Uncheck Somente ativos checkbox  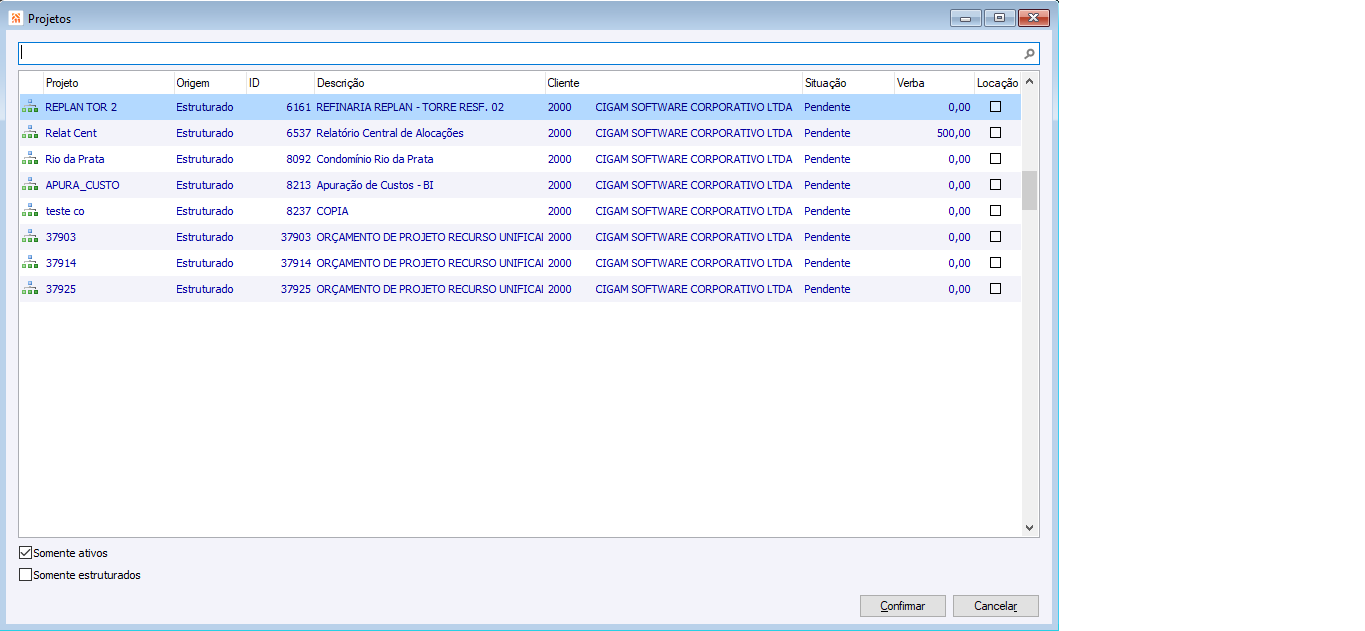(25, 553)
